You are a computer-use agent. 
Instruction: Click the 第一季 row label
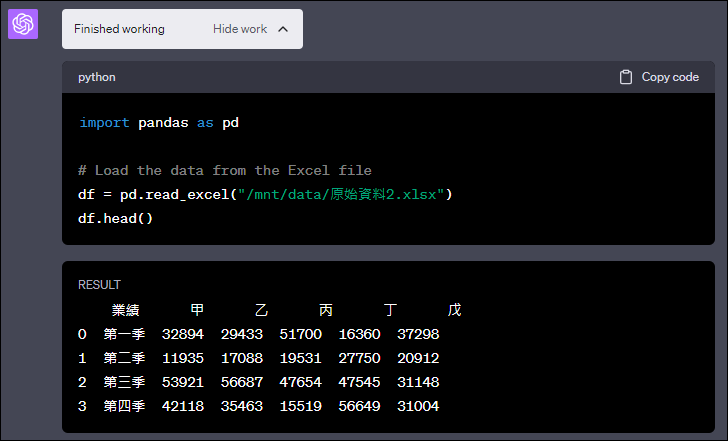coord(124,334)
